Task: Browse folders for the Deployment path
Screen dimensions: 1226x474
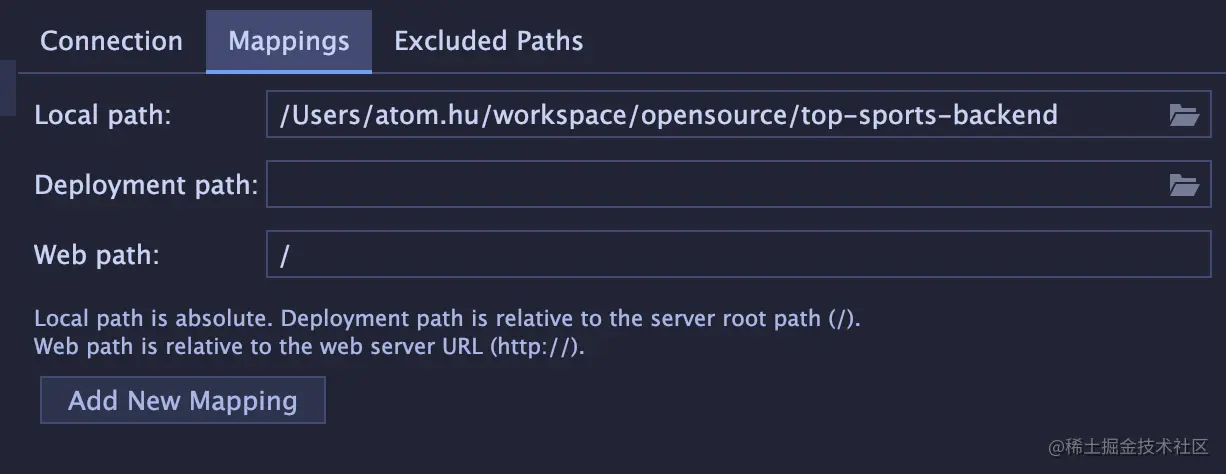Action: (1184, 184)
